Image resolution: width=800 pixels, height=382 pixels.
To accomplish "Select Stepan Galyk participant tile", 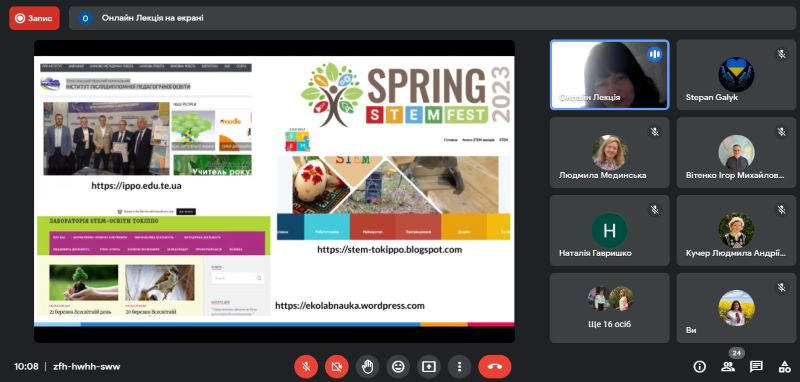I will point(736,74).
